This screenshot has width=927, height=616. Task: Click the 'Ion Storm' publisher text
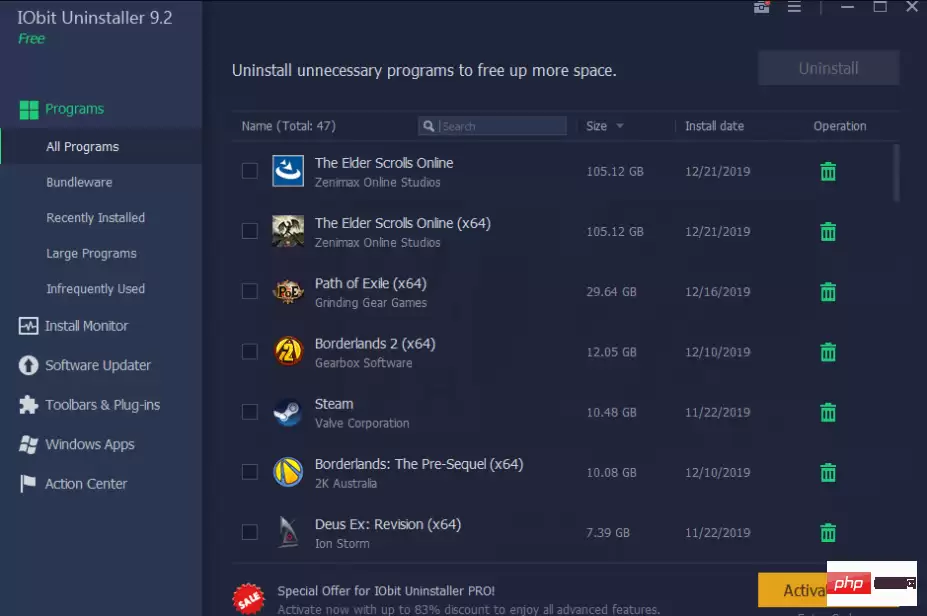[x=342, y=544]
